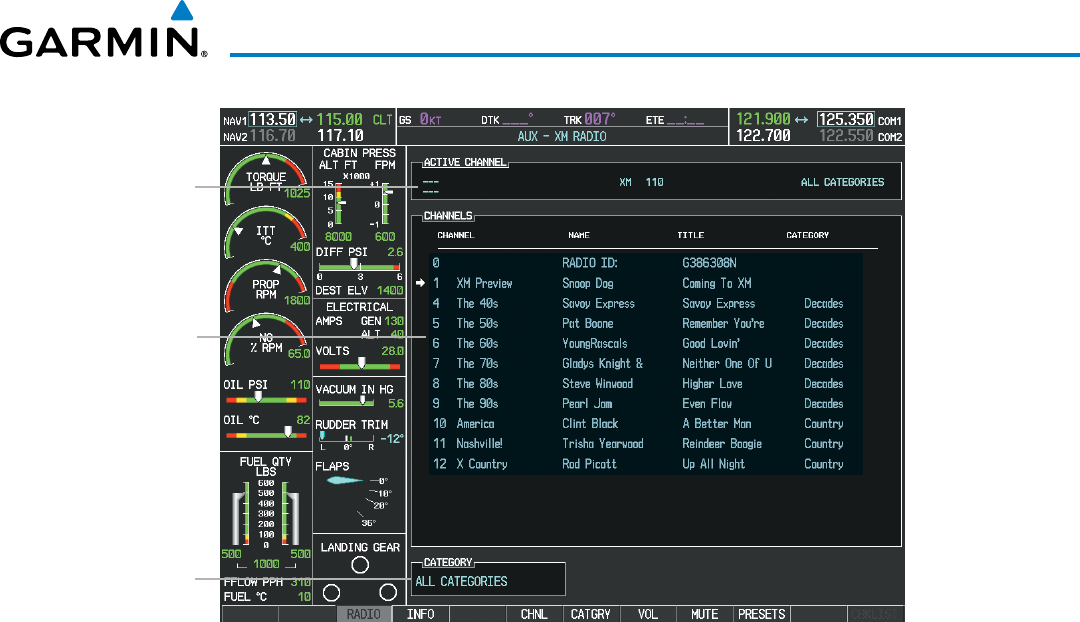Click the white channel selection arrow cursor
The height and width of the screenshot is (622, 1080).
(420, 283)
